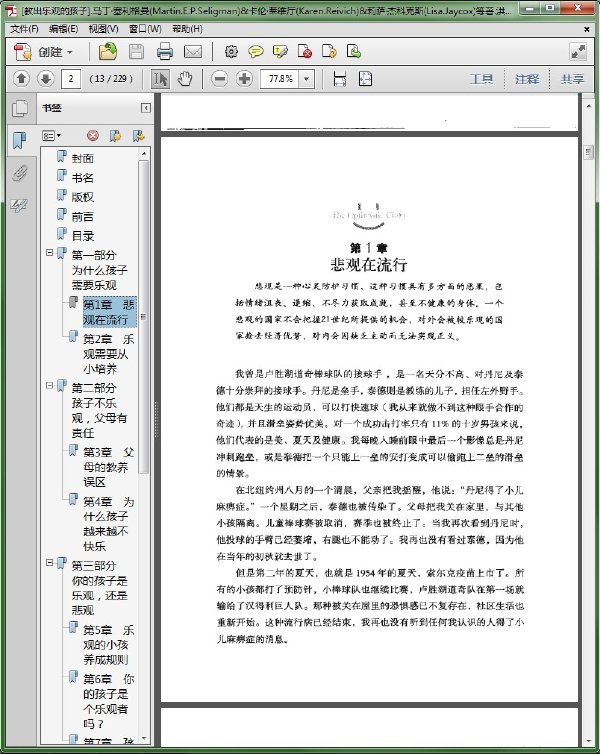Image resolution: width=600 pixels, height=754 pixels.
Task: Click the 77.8% zoom level field
Action: pos(280,78)
